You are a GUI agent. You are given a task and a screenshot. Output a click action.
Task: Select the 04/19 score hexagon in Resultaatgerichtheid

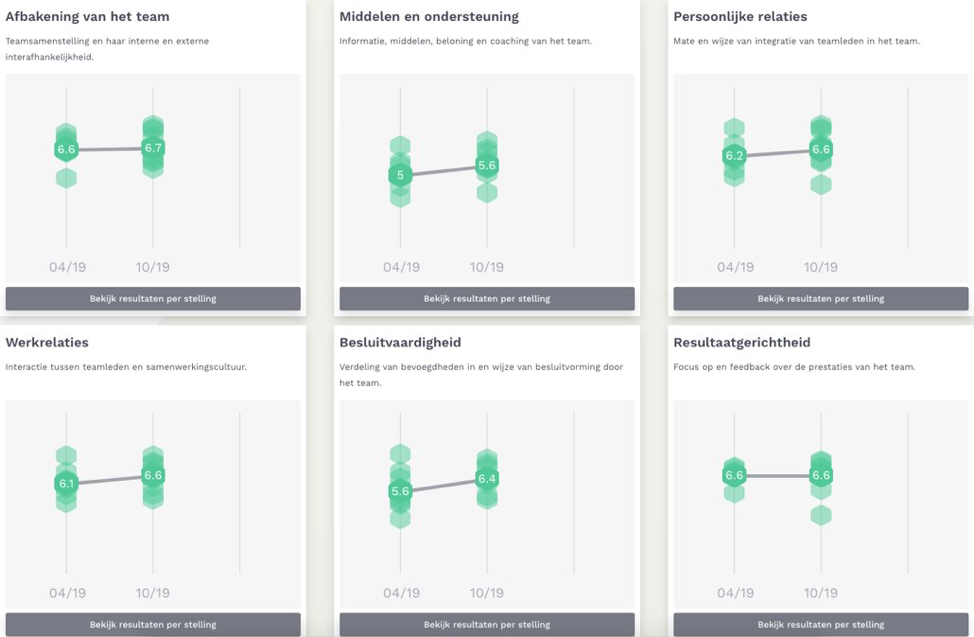(734, 476)
